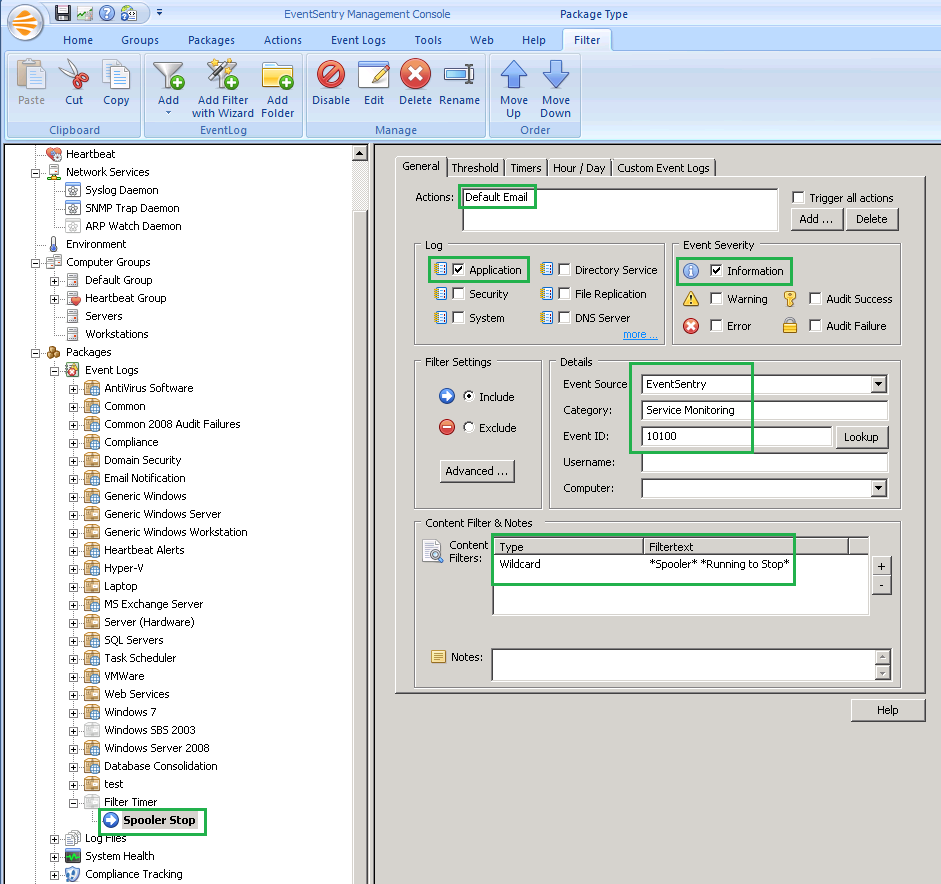Switch to the Threshold tab
Screen dimensions: 941x884
coord(475,168)
